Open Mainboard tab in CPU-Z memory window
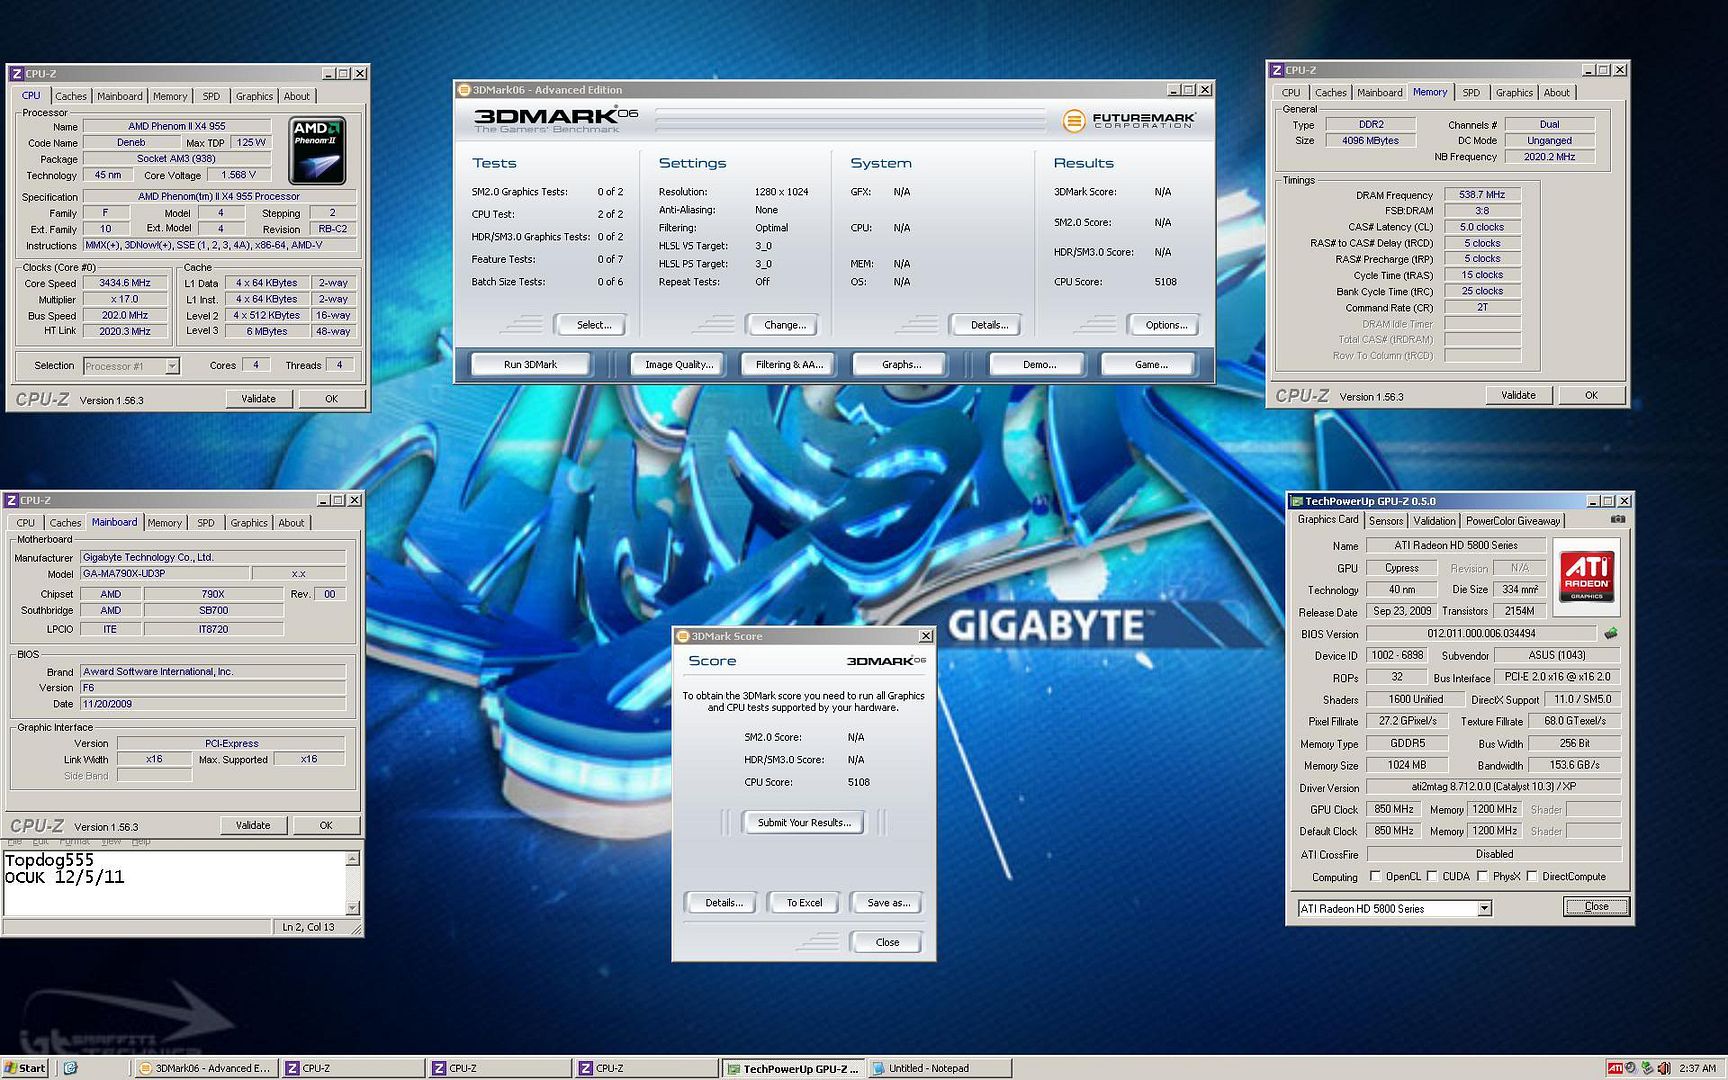This screenshot has width=1728, height=1080. 1379,93
